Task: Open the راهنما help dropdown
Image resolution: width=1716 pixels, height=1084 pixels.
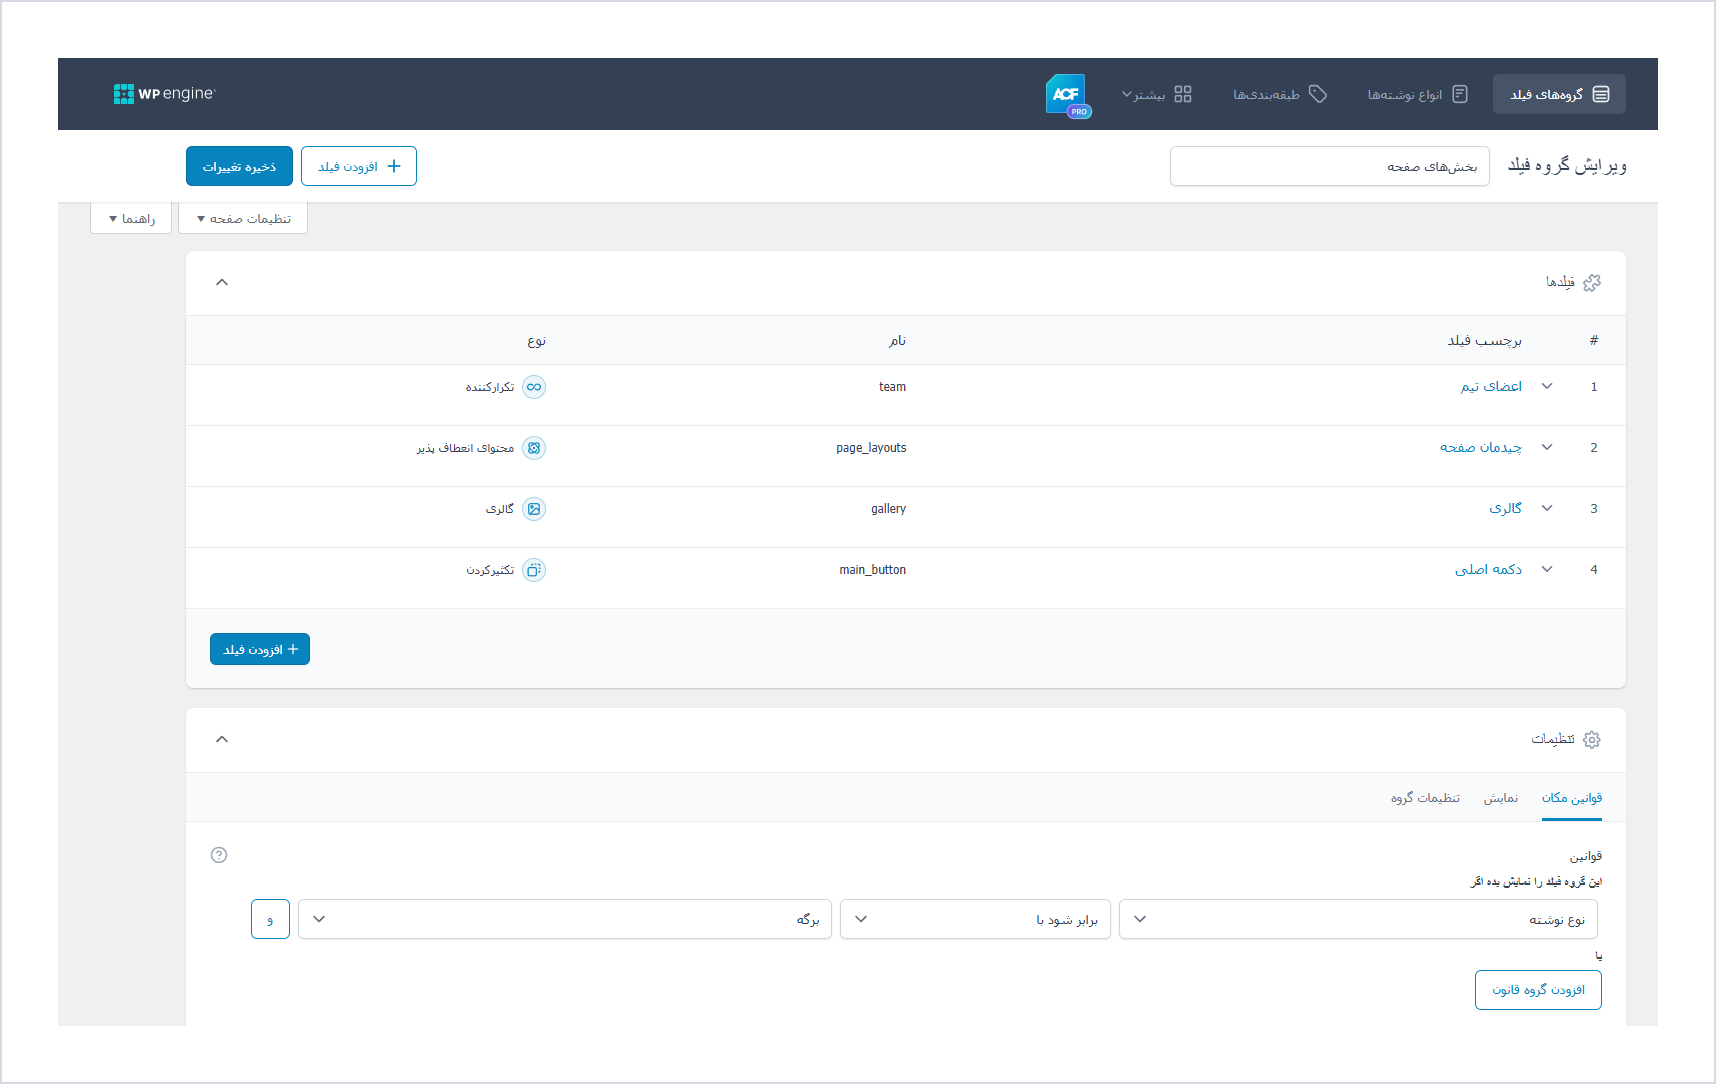Action: tap(131, 218)
